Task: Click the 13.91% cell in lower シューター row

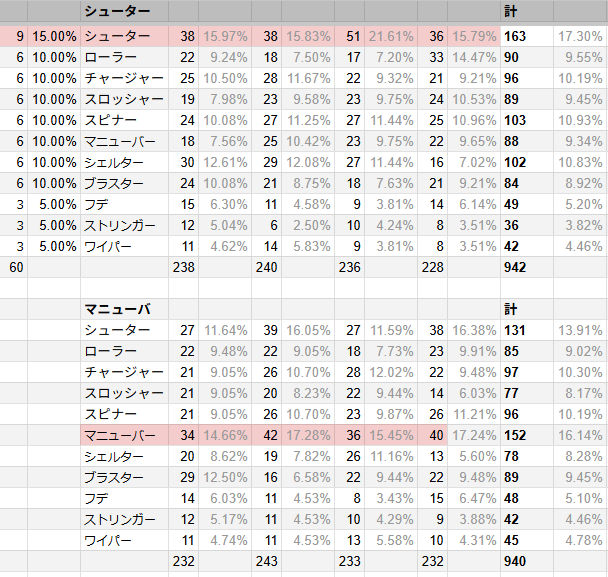Action: coord(580,330)
